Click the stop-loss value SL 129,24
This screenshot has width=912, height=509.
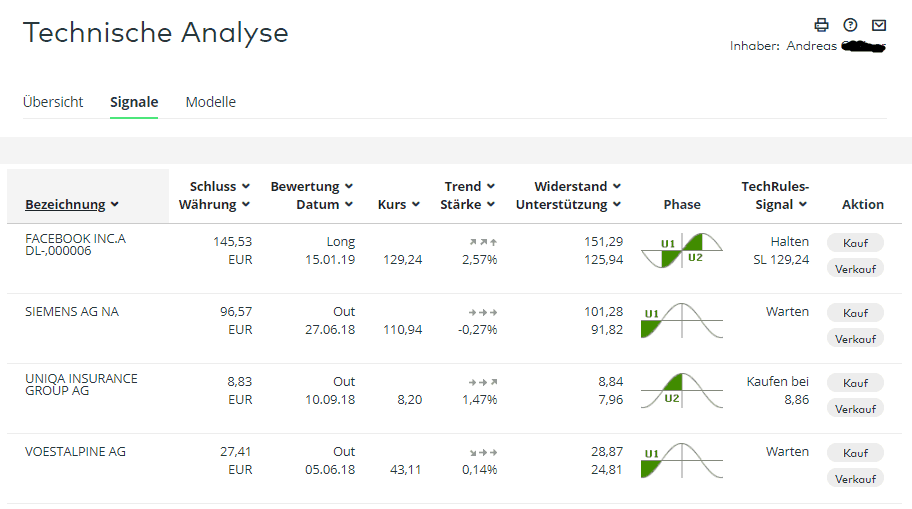[781, 259]
